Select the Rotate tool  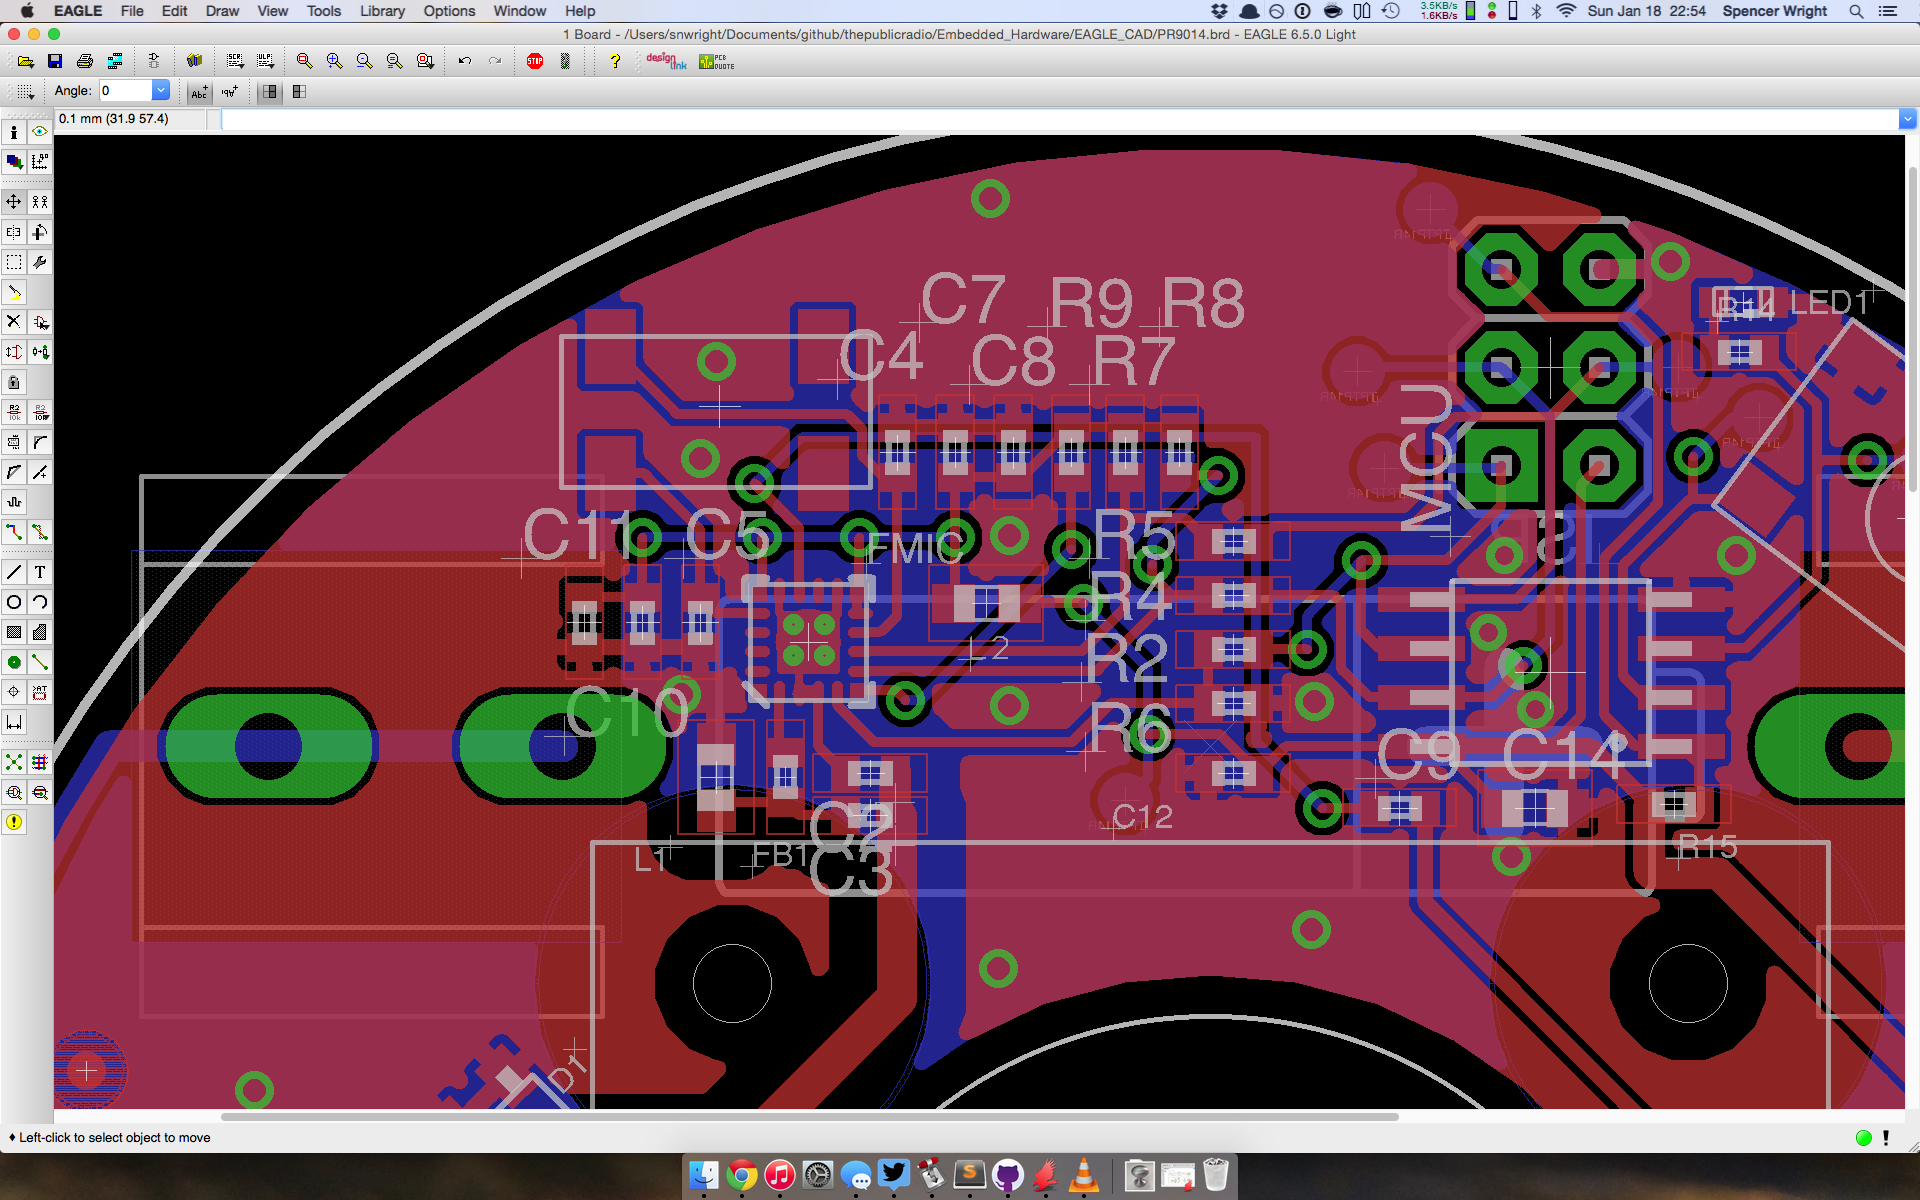40,232
